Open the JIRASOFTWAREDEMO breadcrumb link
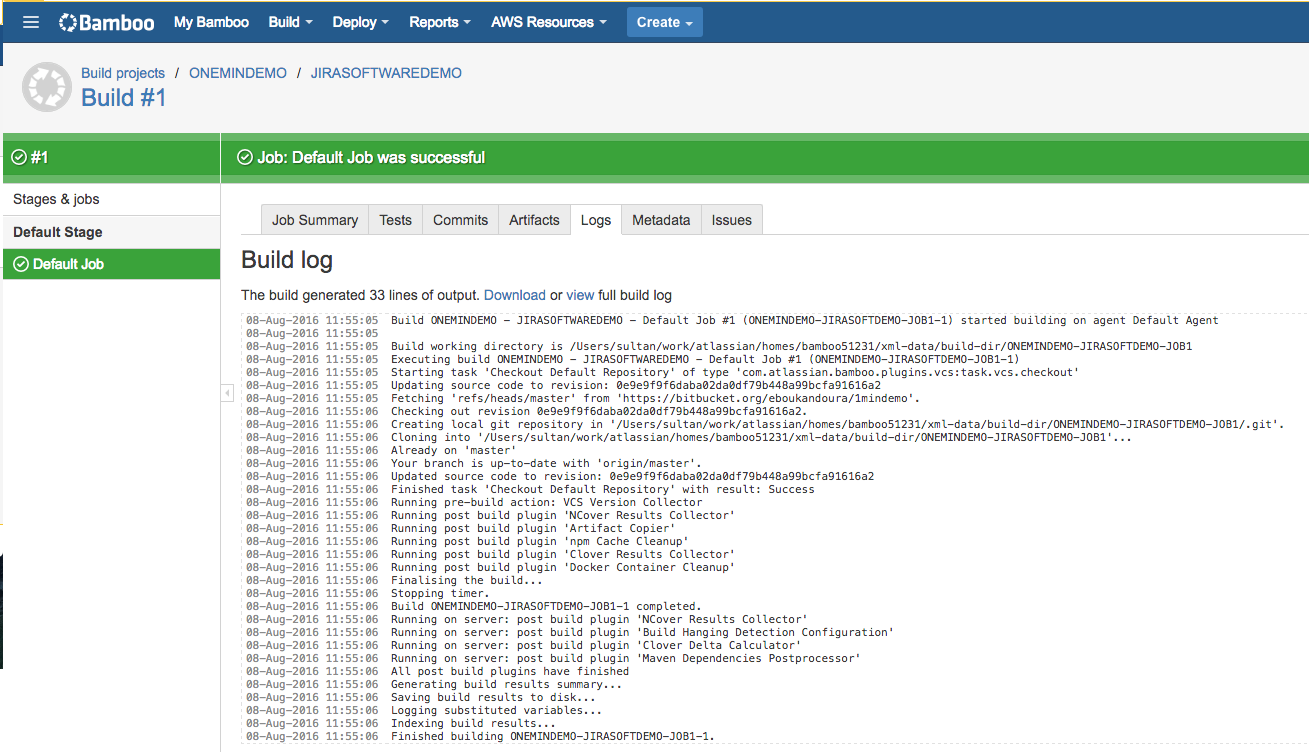The height and width of the screenshot is (752, 1309). (386, 73)
